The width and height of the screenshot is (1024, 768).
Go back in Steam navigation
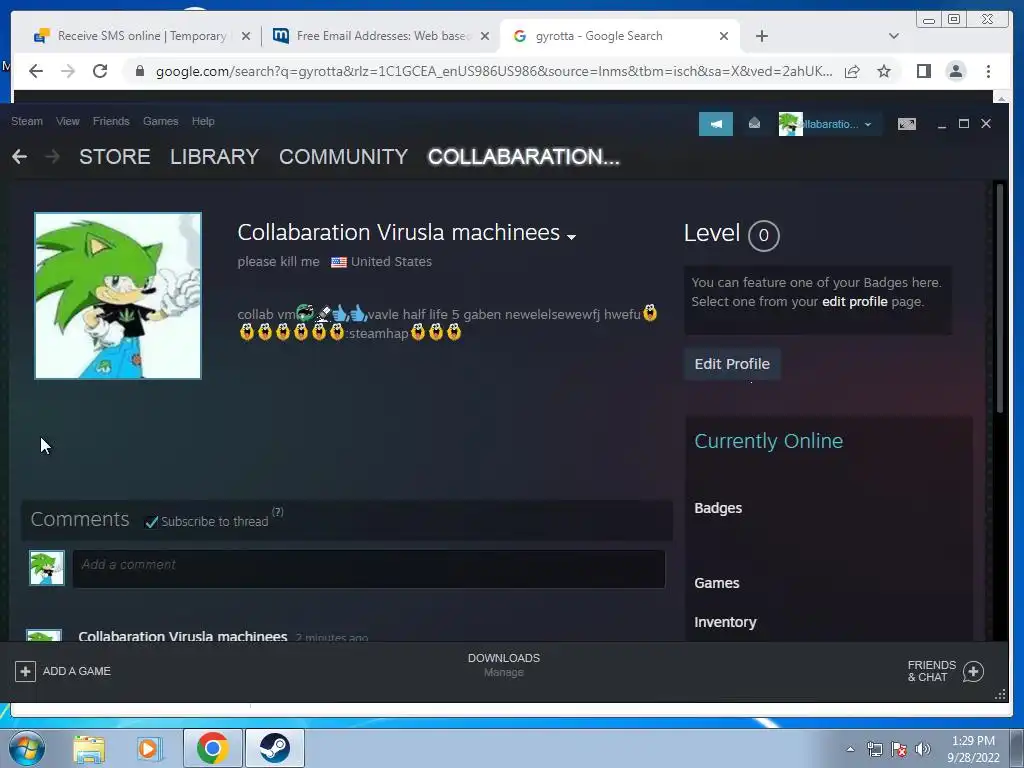click(20, 157)
